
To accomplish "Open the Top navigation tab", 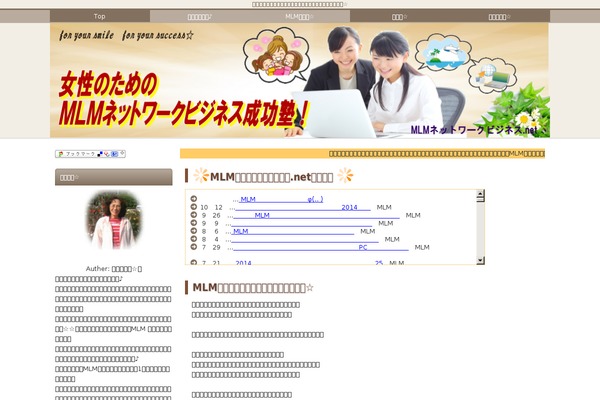I will 99,16.
